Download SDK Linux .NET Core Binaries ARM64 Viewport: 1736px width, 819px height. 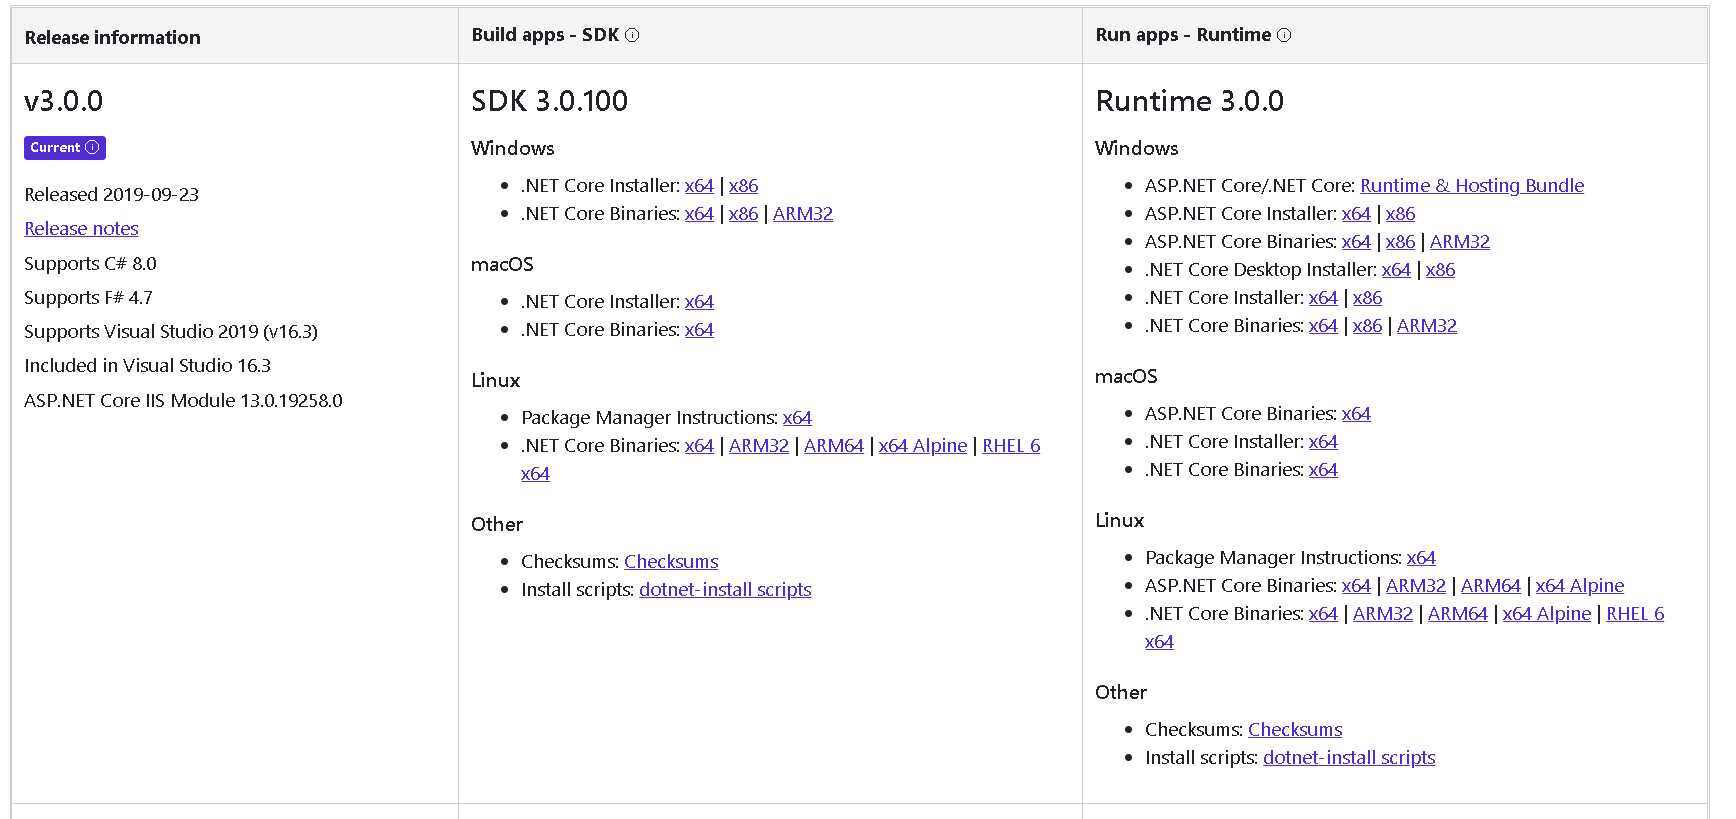(834, 445)
